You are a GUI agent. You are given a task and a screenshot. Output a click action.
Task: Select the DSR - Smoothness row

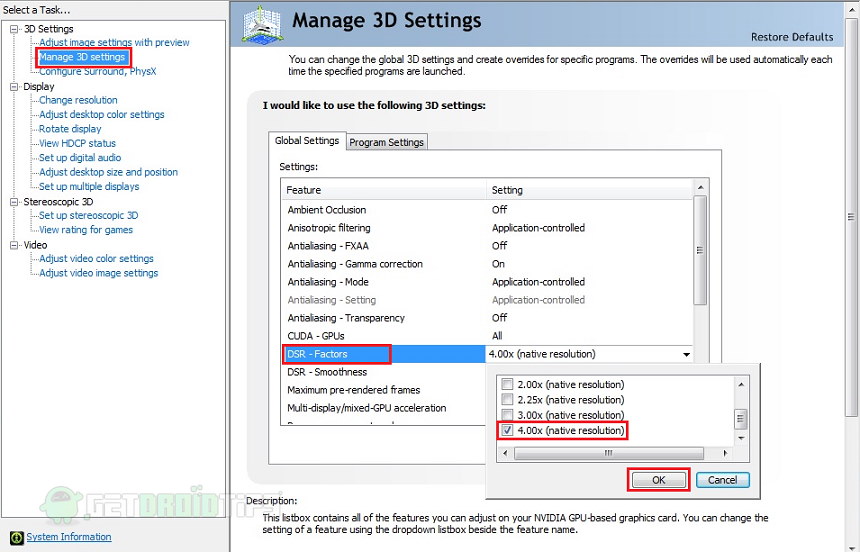[384, 372]
